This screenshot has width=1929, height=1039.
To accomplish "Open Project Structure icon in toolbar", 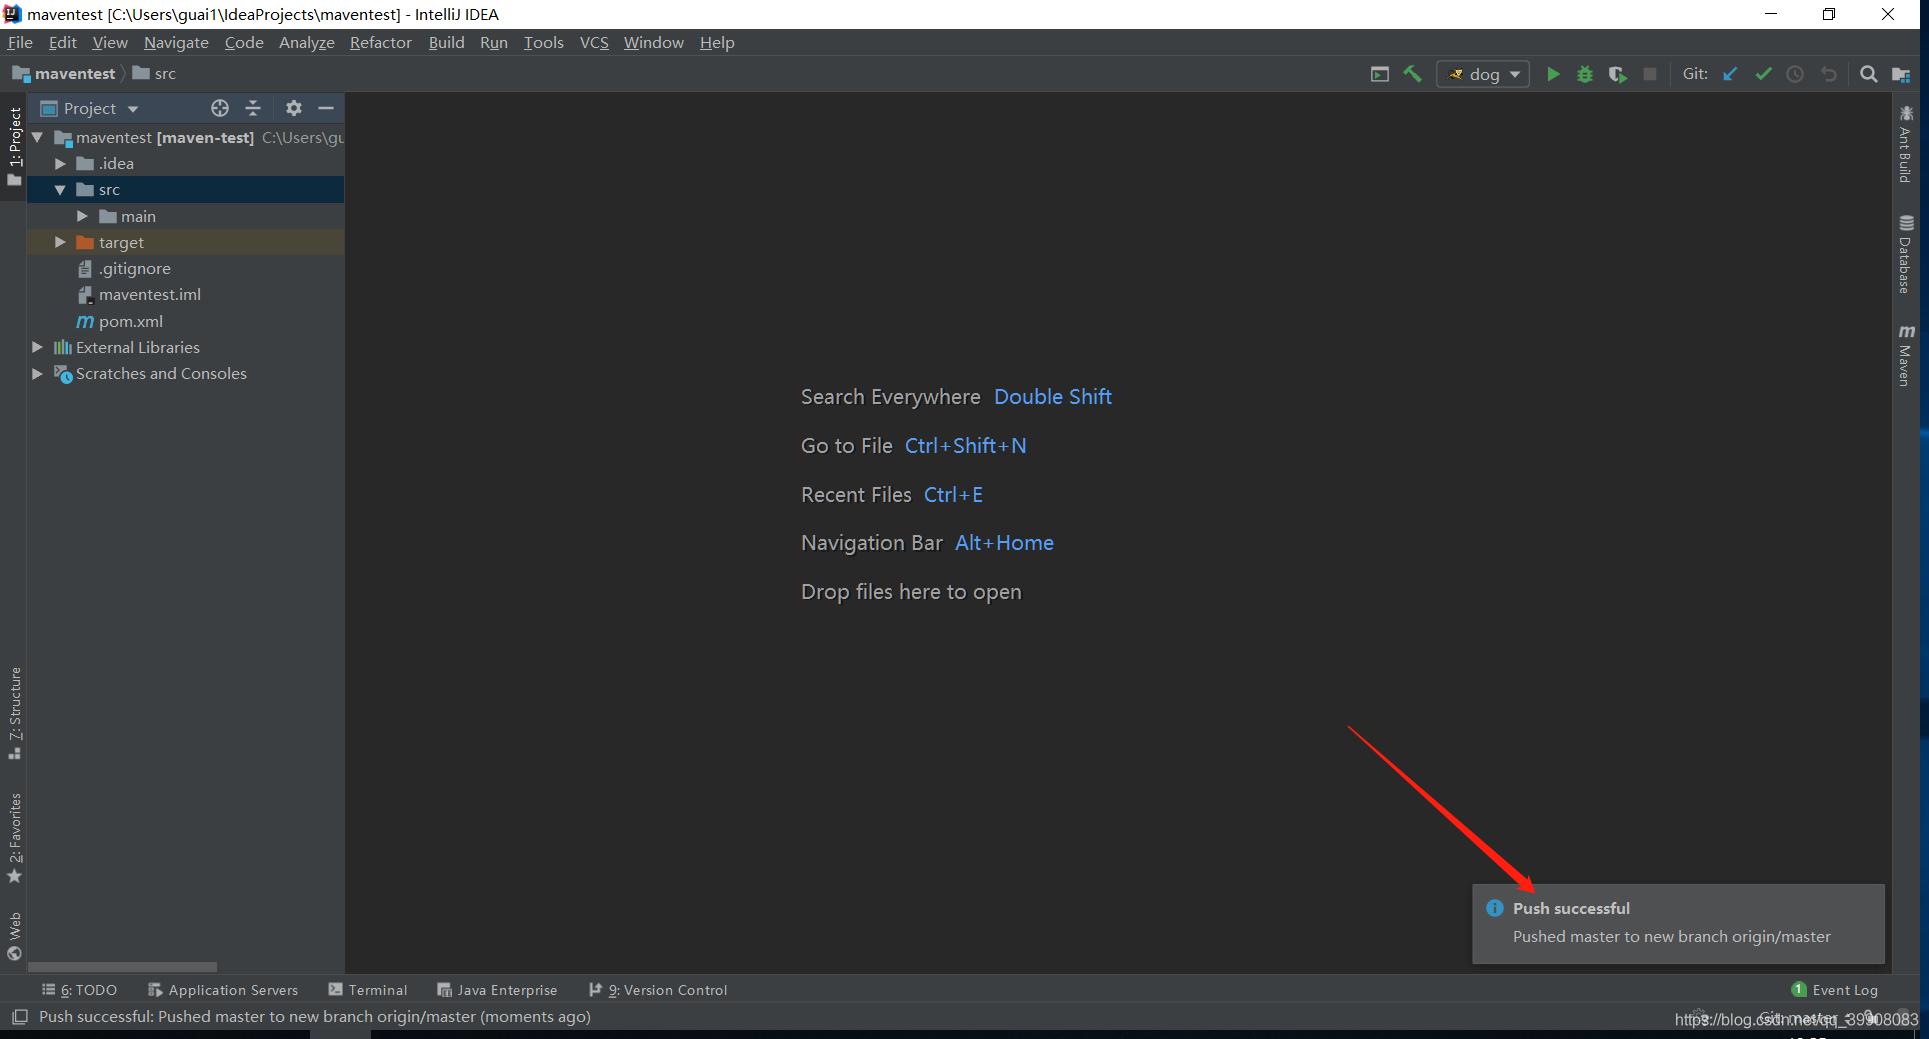I will [1901, 74].
